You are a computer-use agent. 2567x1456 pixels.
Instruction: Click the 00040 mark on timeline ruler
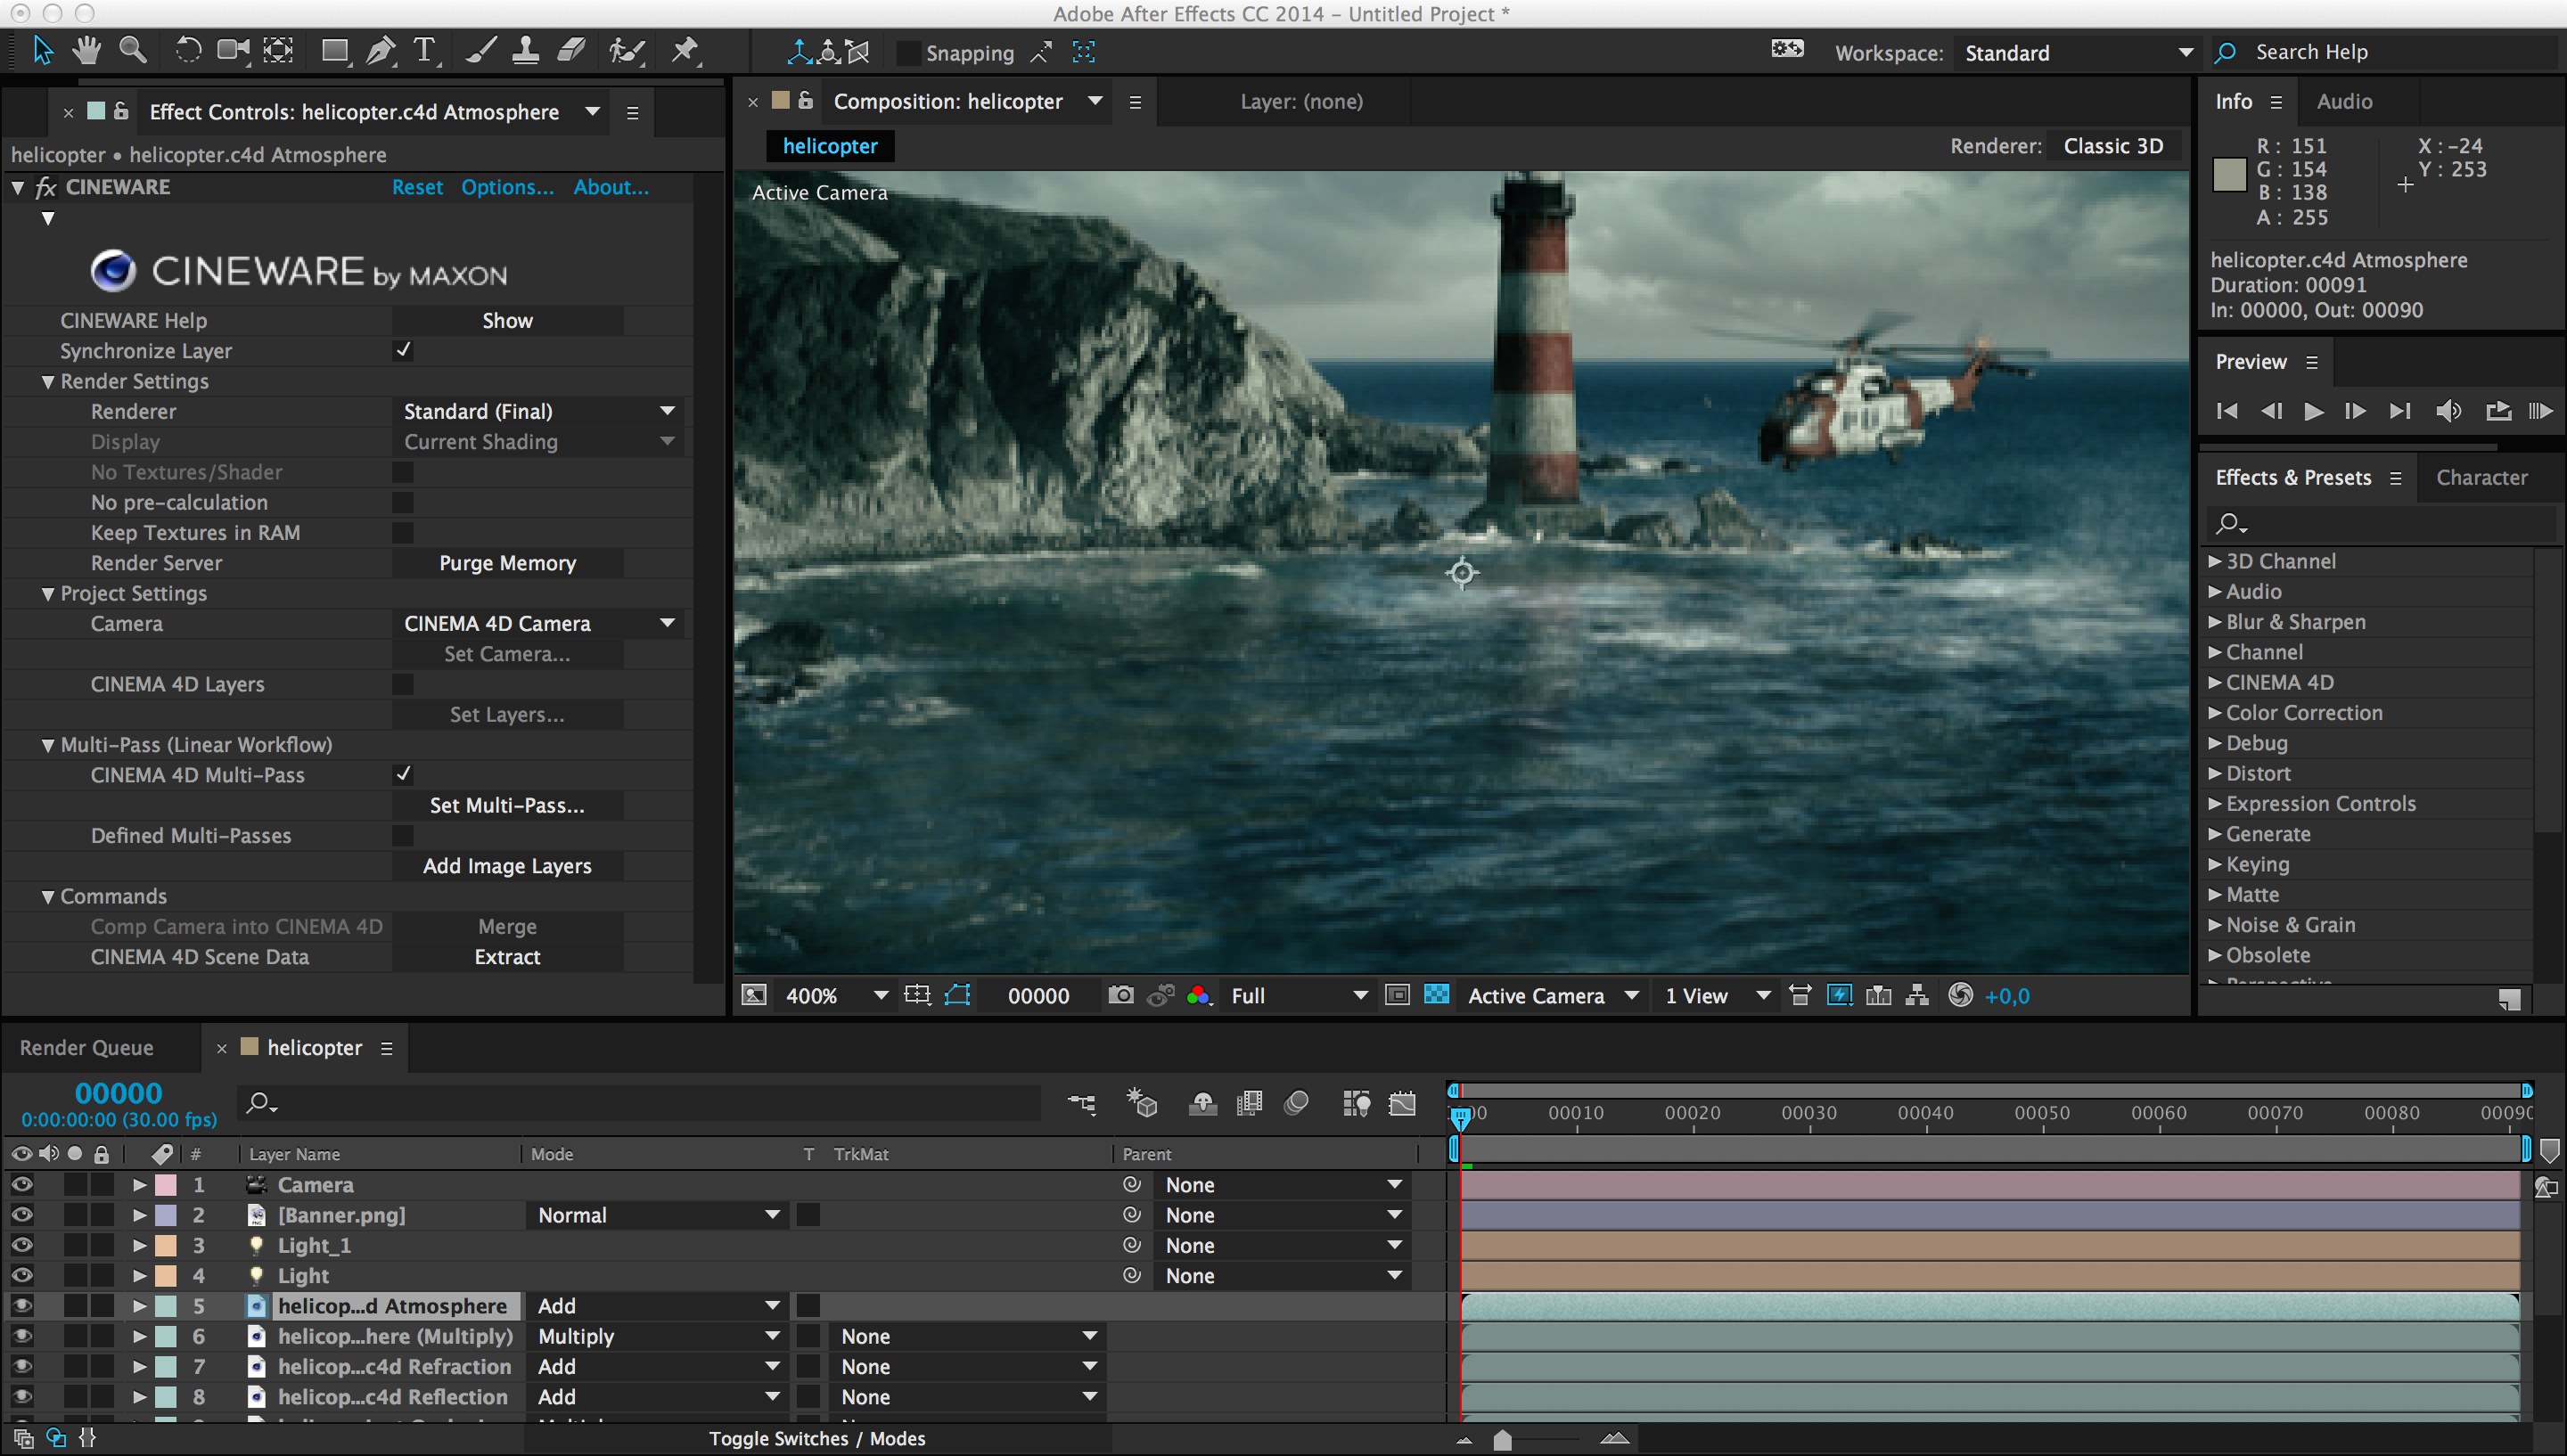coord(1925,1113)
